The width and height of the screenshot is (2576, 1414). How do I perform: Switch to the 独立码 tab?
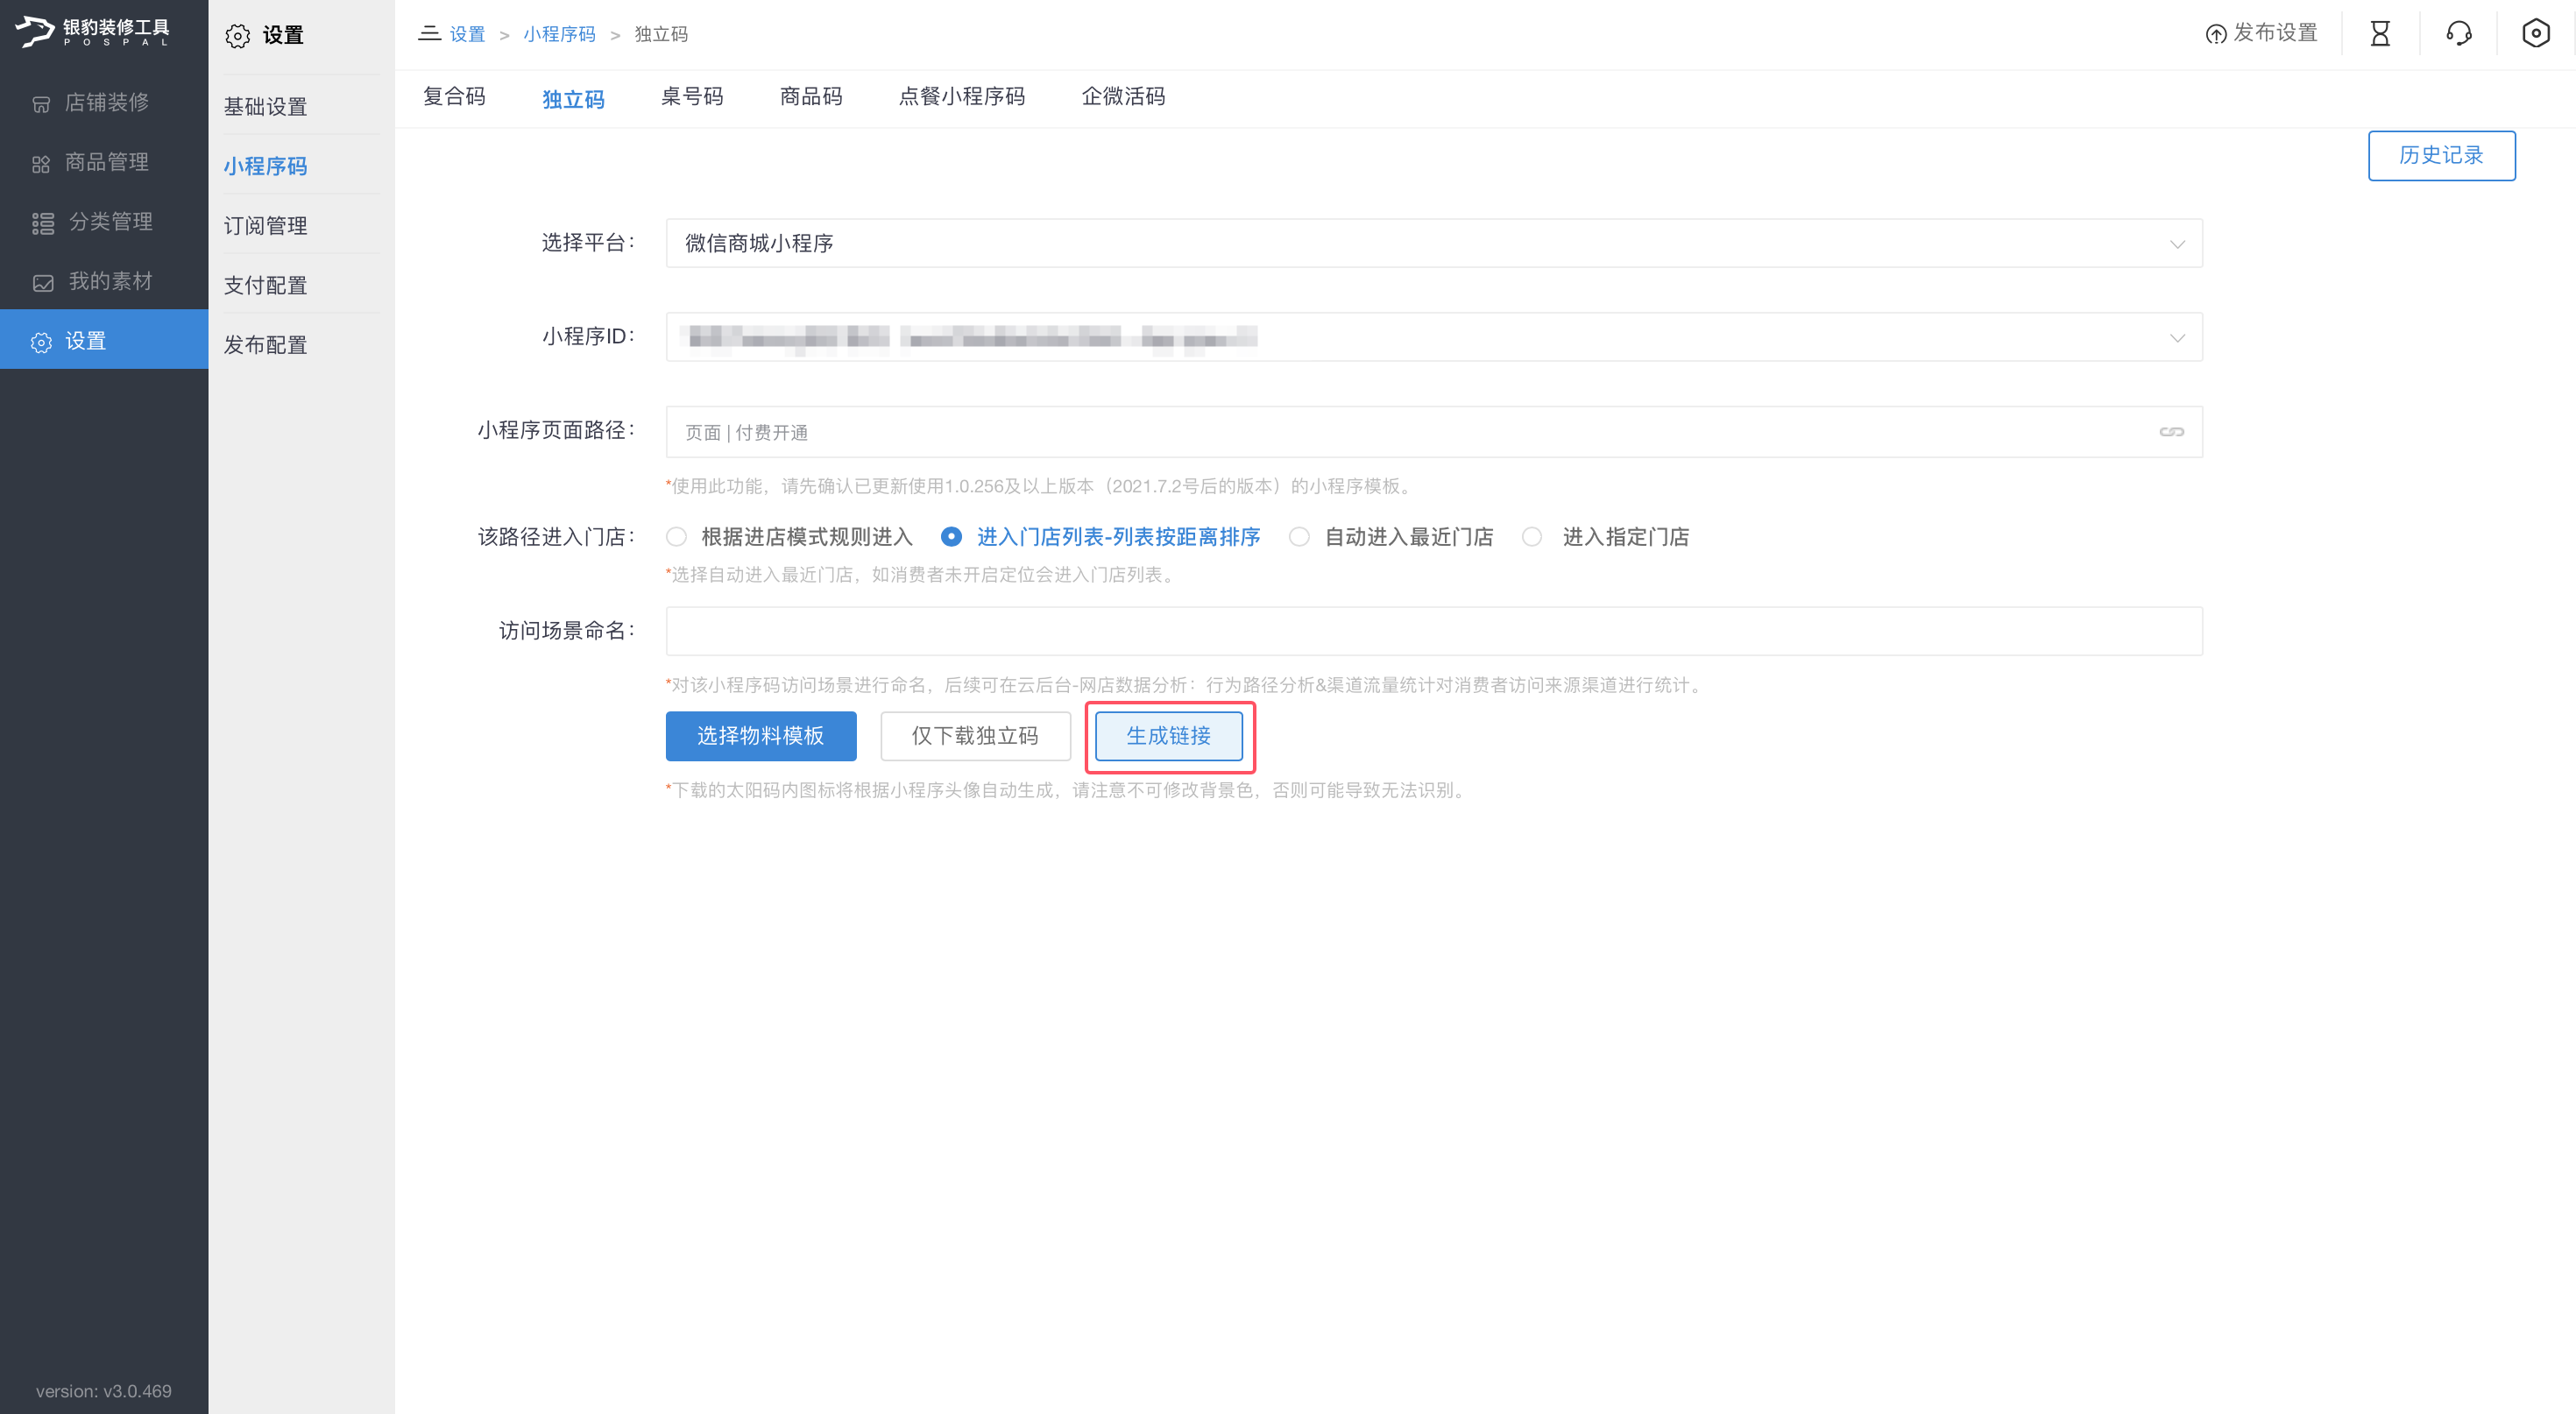(573, 100)
